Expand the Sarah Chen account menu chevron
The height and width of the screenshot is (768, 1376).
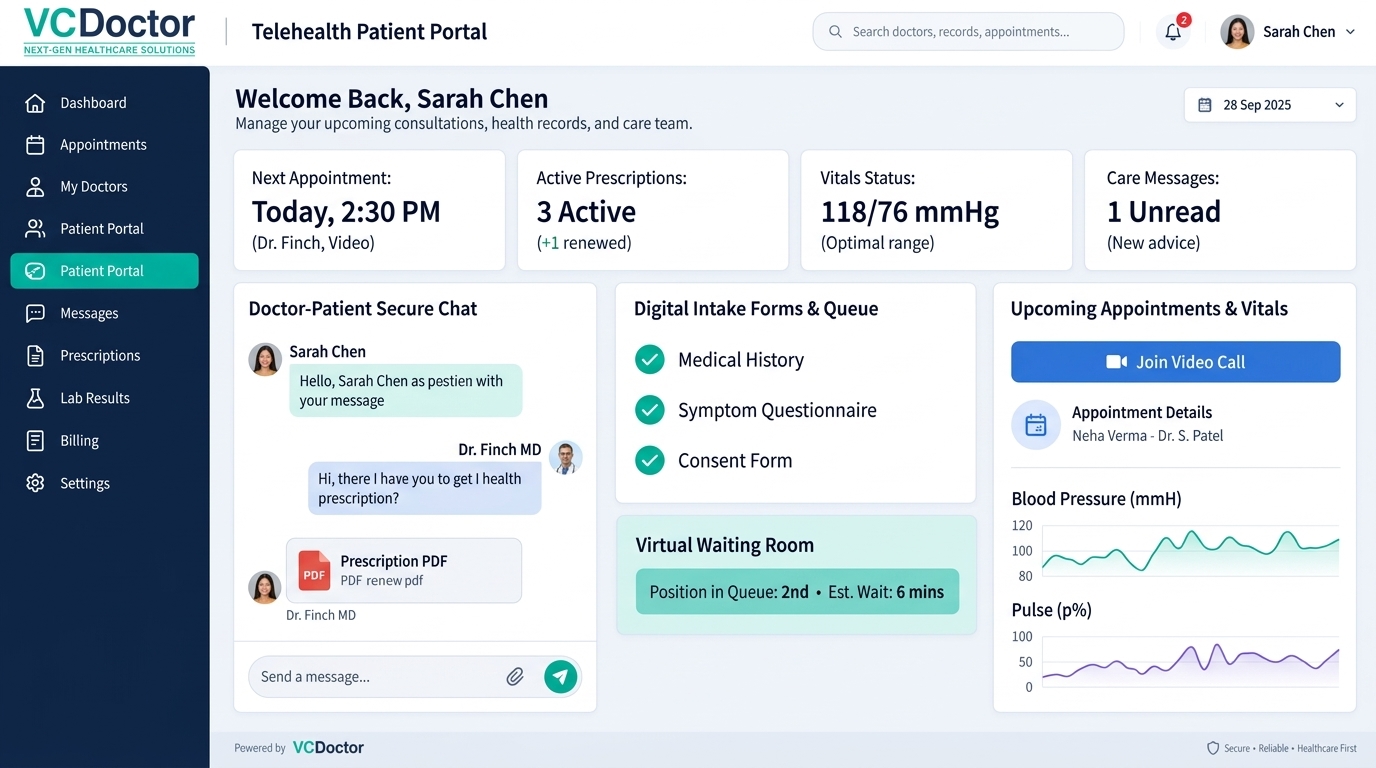click(1350, 32)
